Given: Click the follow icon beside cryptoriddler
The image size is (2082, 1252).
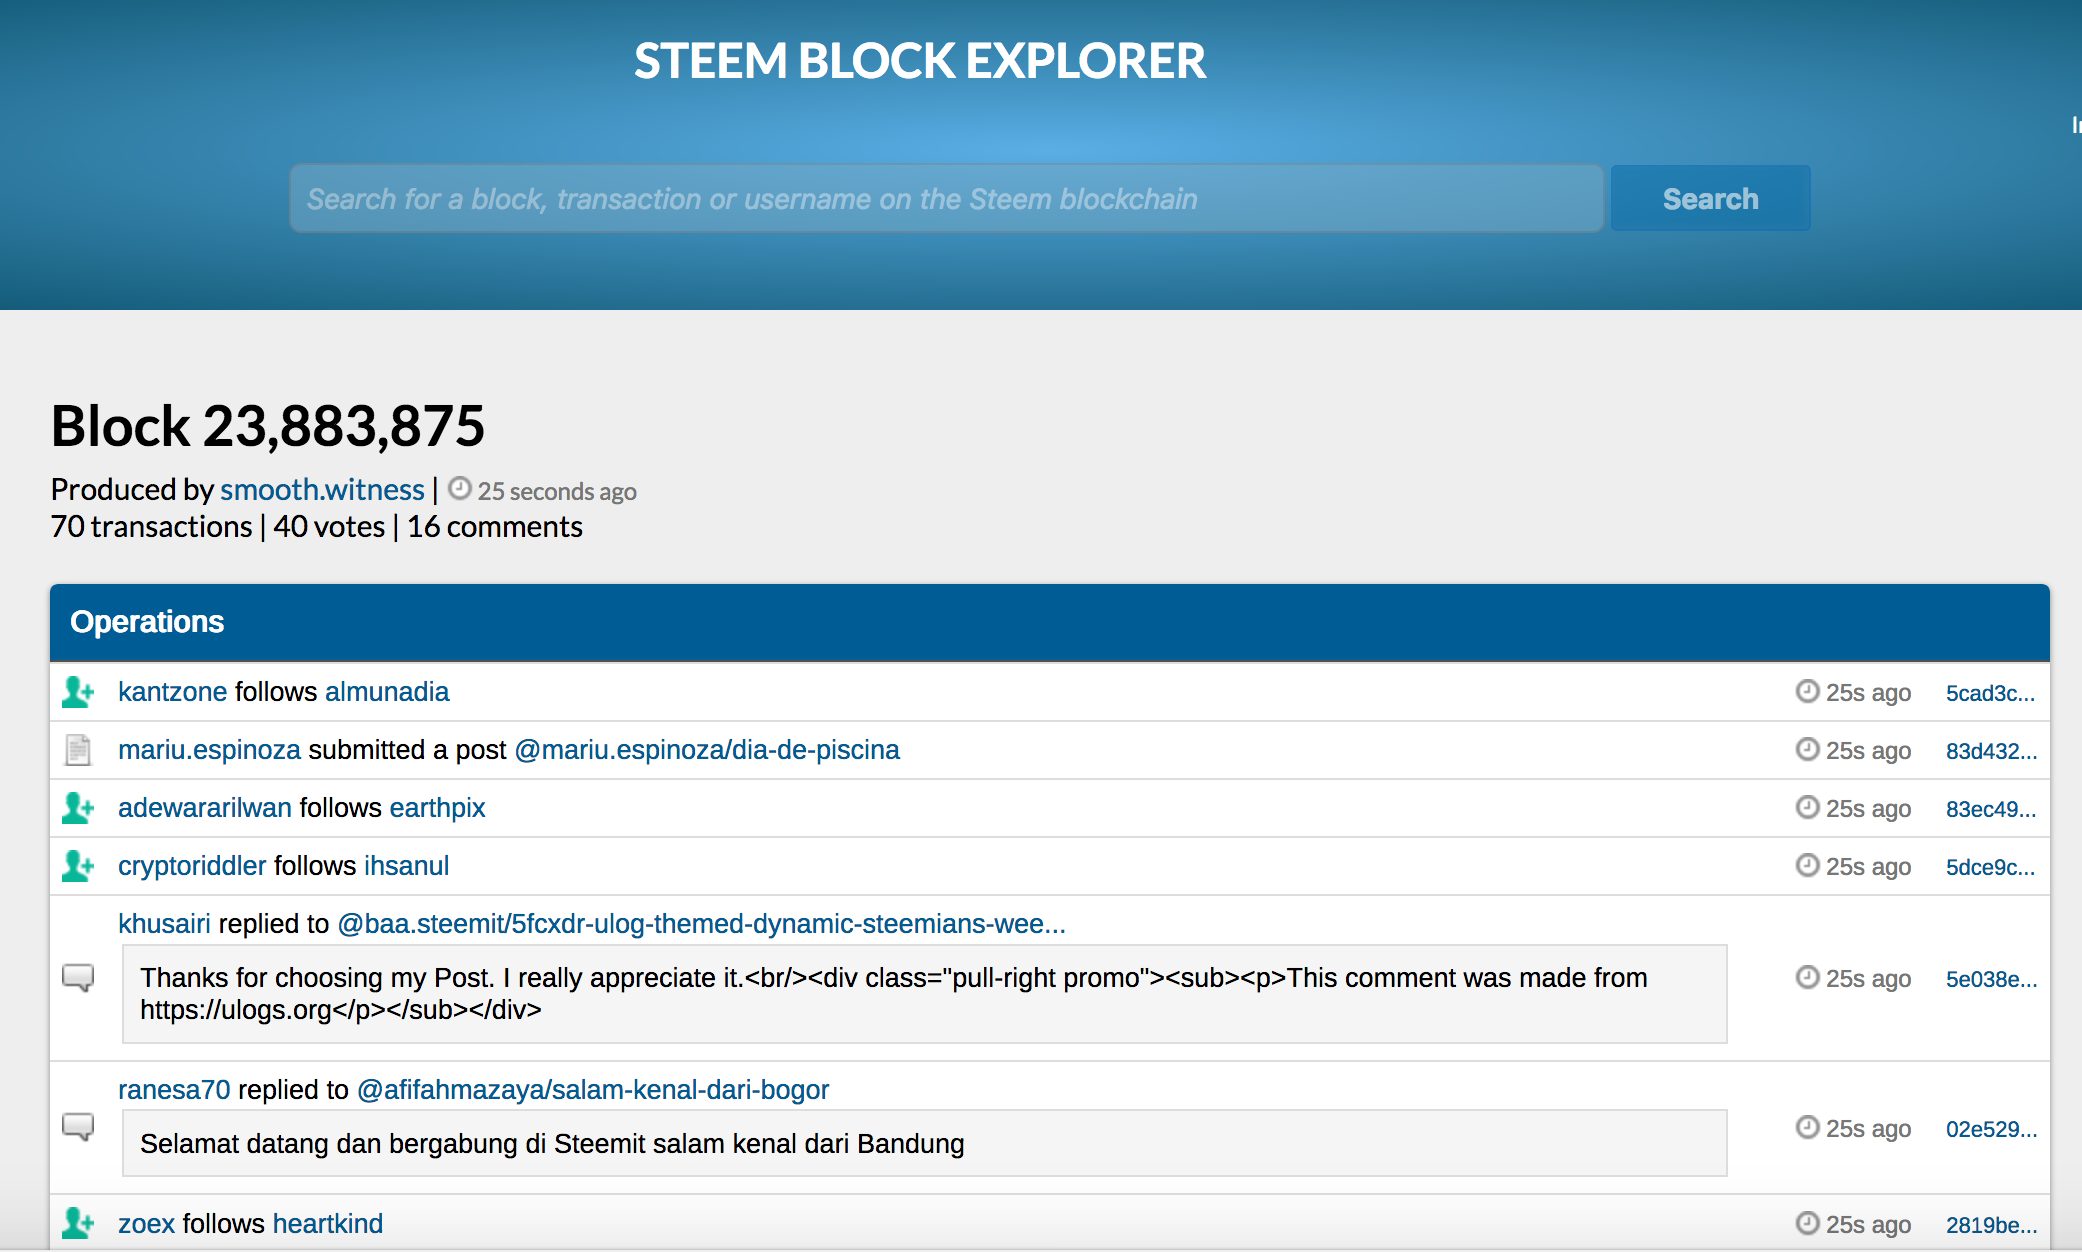Looking at the screenshot, I should pos(78,866).
